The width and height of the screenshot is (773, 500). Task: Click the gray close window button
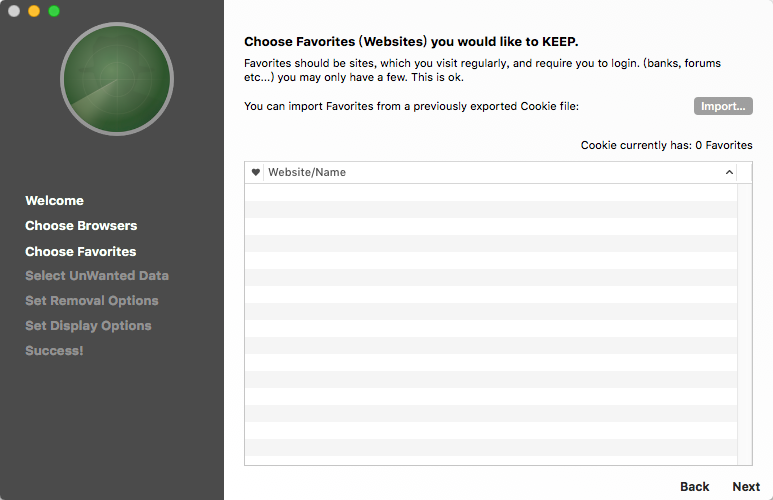(14, 11)
